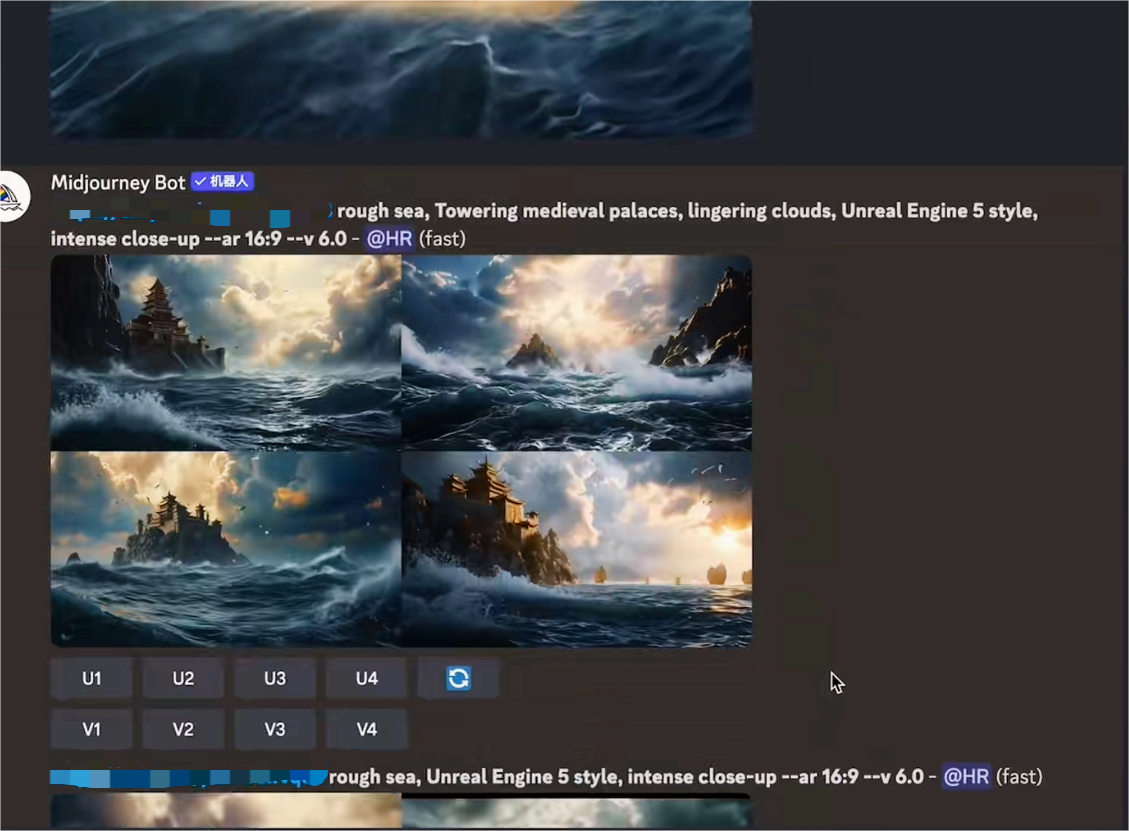Open the top-right rocky island image
The width and height of the screenshot is (1129, 831).
pyautogui.click(x=577, y=352)
